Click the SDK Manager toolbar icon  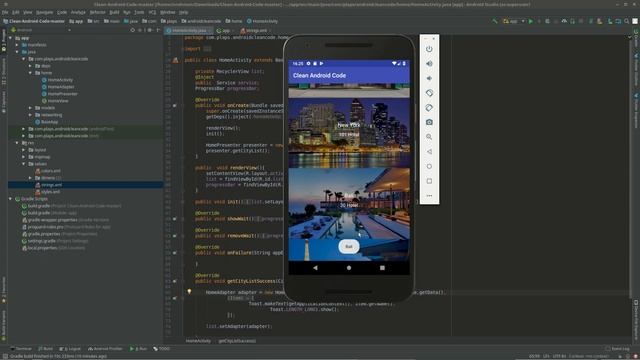618,21
